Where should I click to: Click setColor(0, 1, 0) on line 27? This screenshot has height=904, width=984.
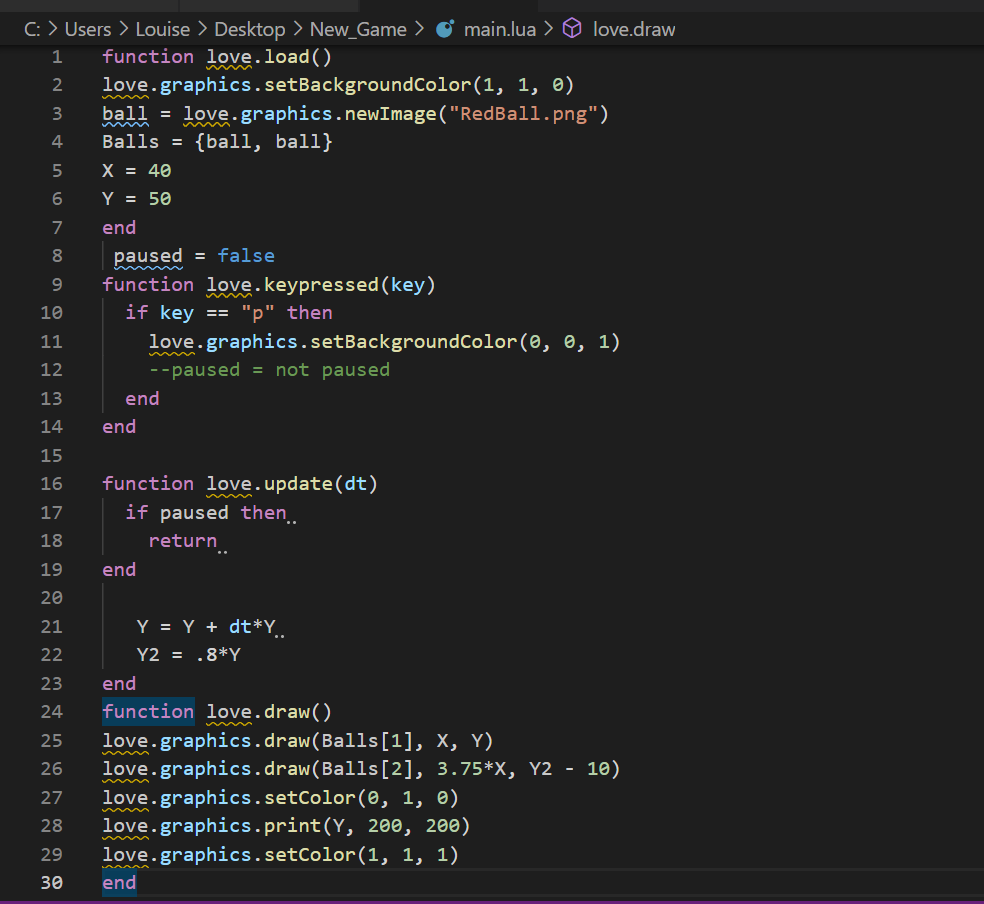[361, 798]
